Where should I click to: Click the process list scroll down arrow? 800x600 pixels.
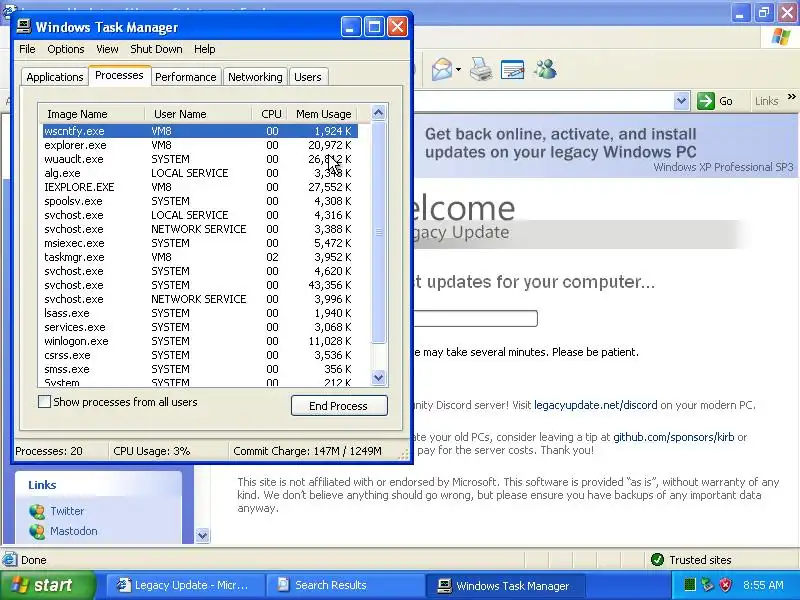click(x=379, y=378)
